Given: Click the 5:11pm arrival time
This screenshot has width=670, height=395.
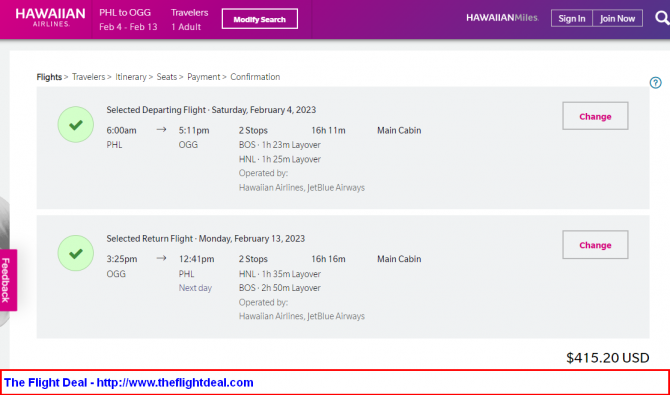Looking at the screenshot, I should click(194, 130).
